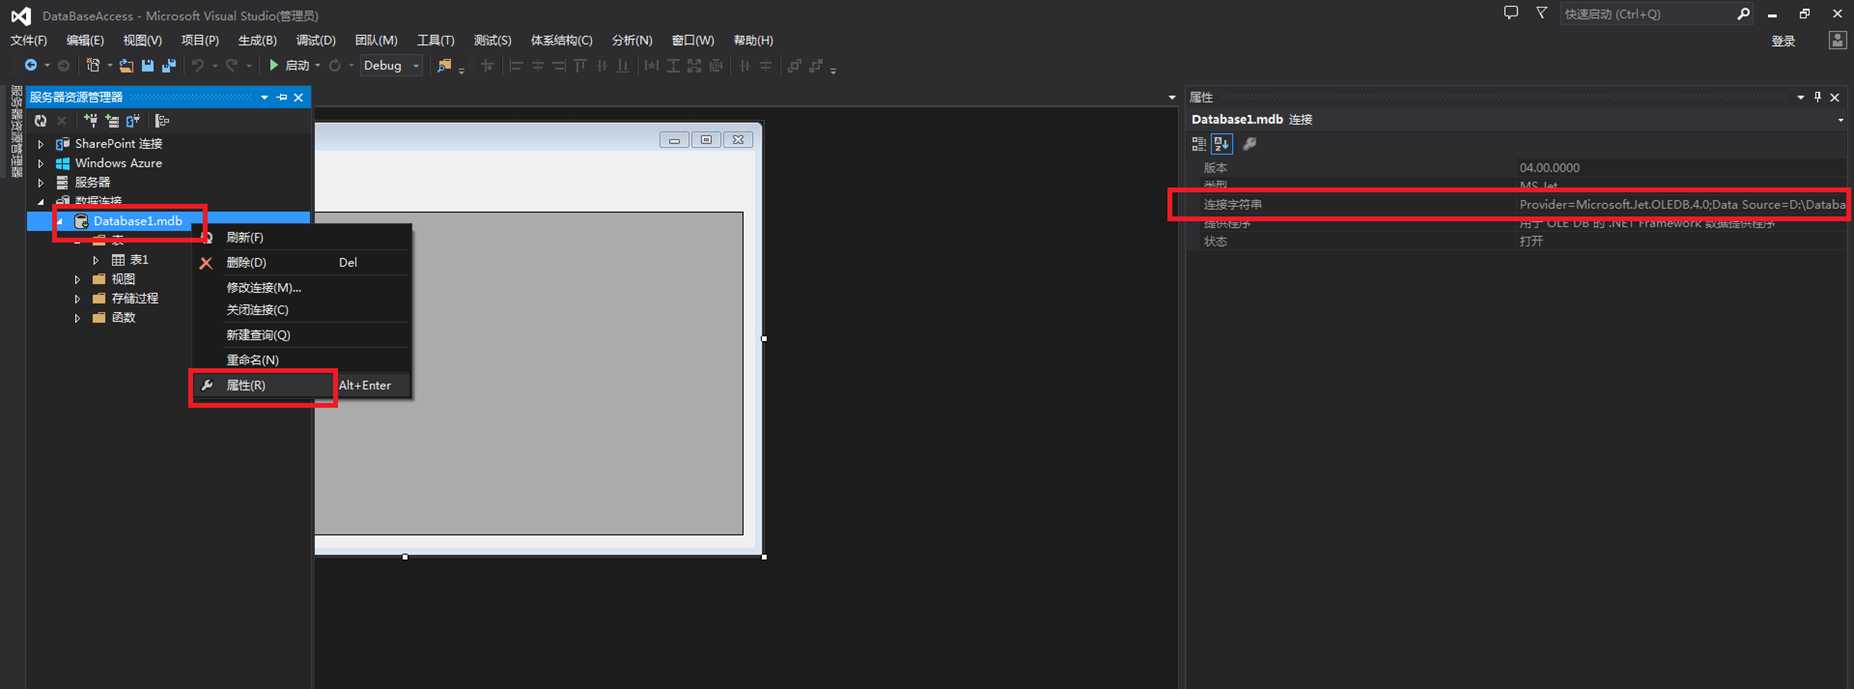The width and height of the screenshot is (1854, 689).
Task: Choose 属性(R) from context menu
Action: click(302, 385)
